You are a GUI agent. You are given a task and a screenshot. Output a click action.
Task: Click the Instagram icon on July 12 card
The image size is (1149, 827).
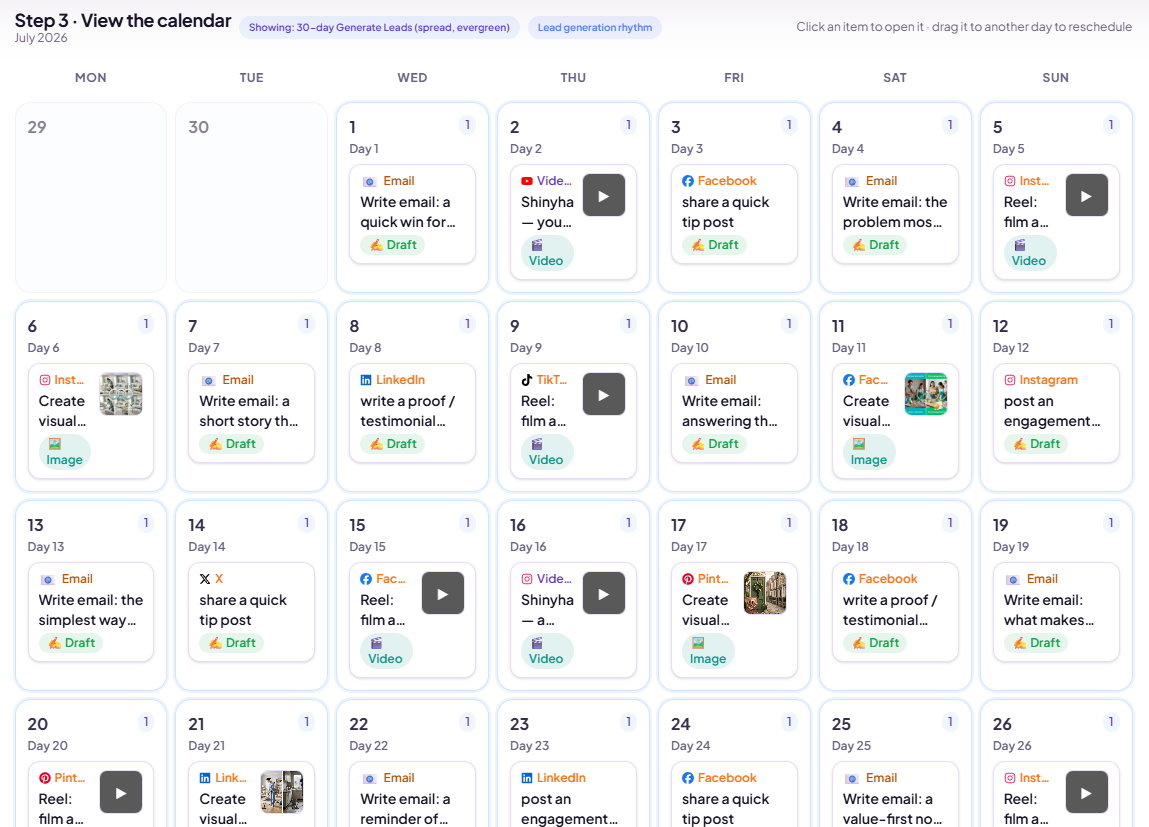tap(1010, 380)
